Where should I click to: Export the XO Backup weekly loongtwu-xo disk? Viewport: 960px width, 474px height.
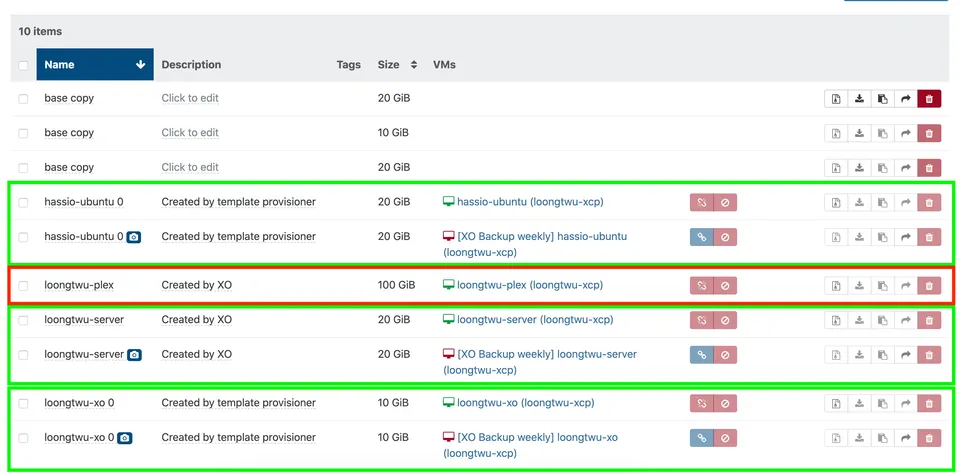click(859, 438)
